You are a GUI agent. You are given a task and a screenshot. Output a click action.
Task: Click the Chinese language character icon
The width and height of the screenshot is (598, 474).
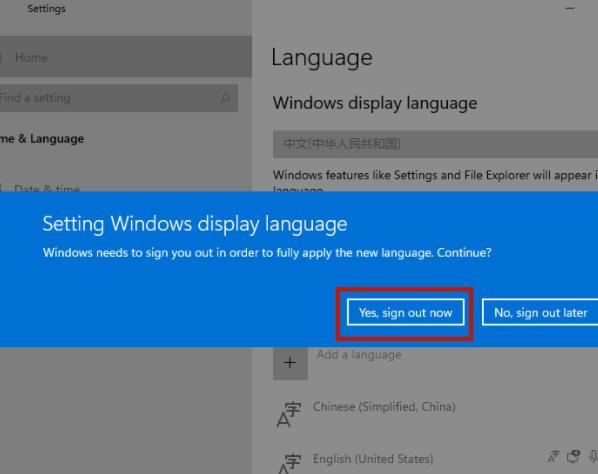pyautogui.click(x=288, y=414)
